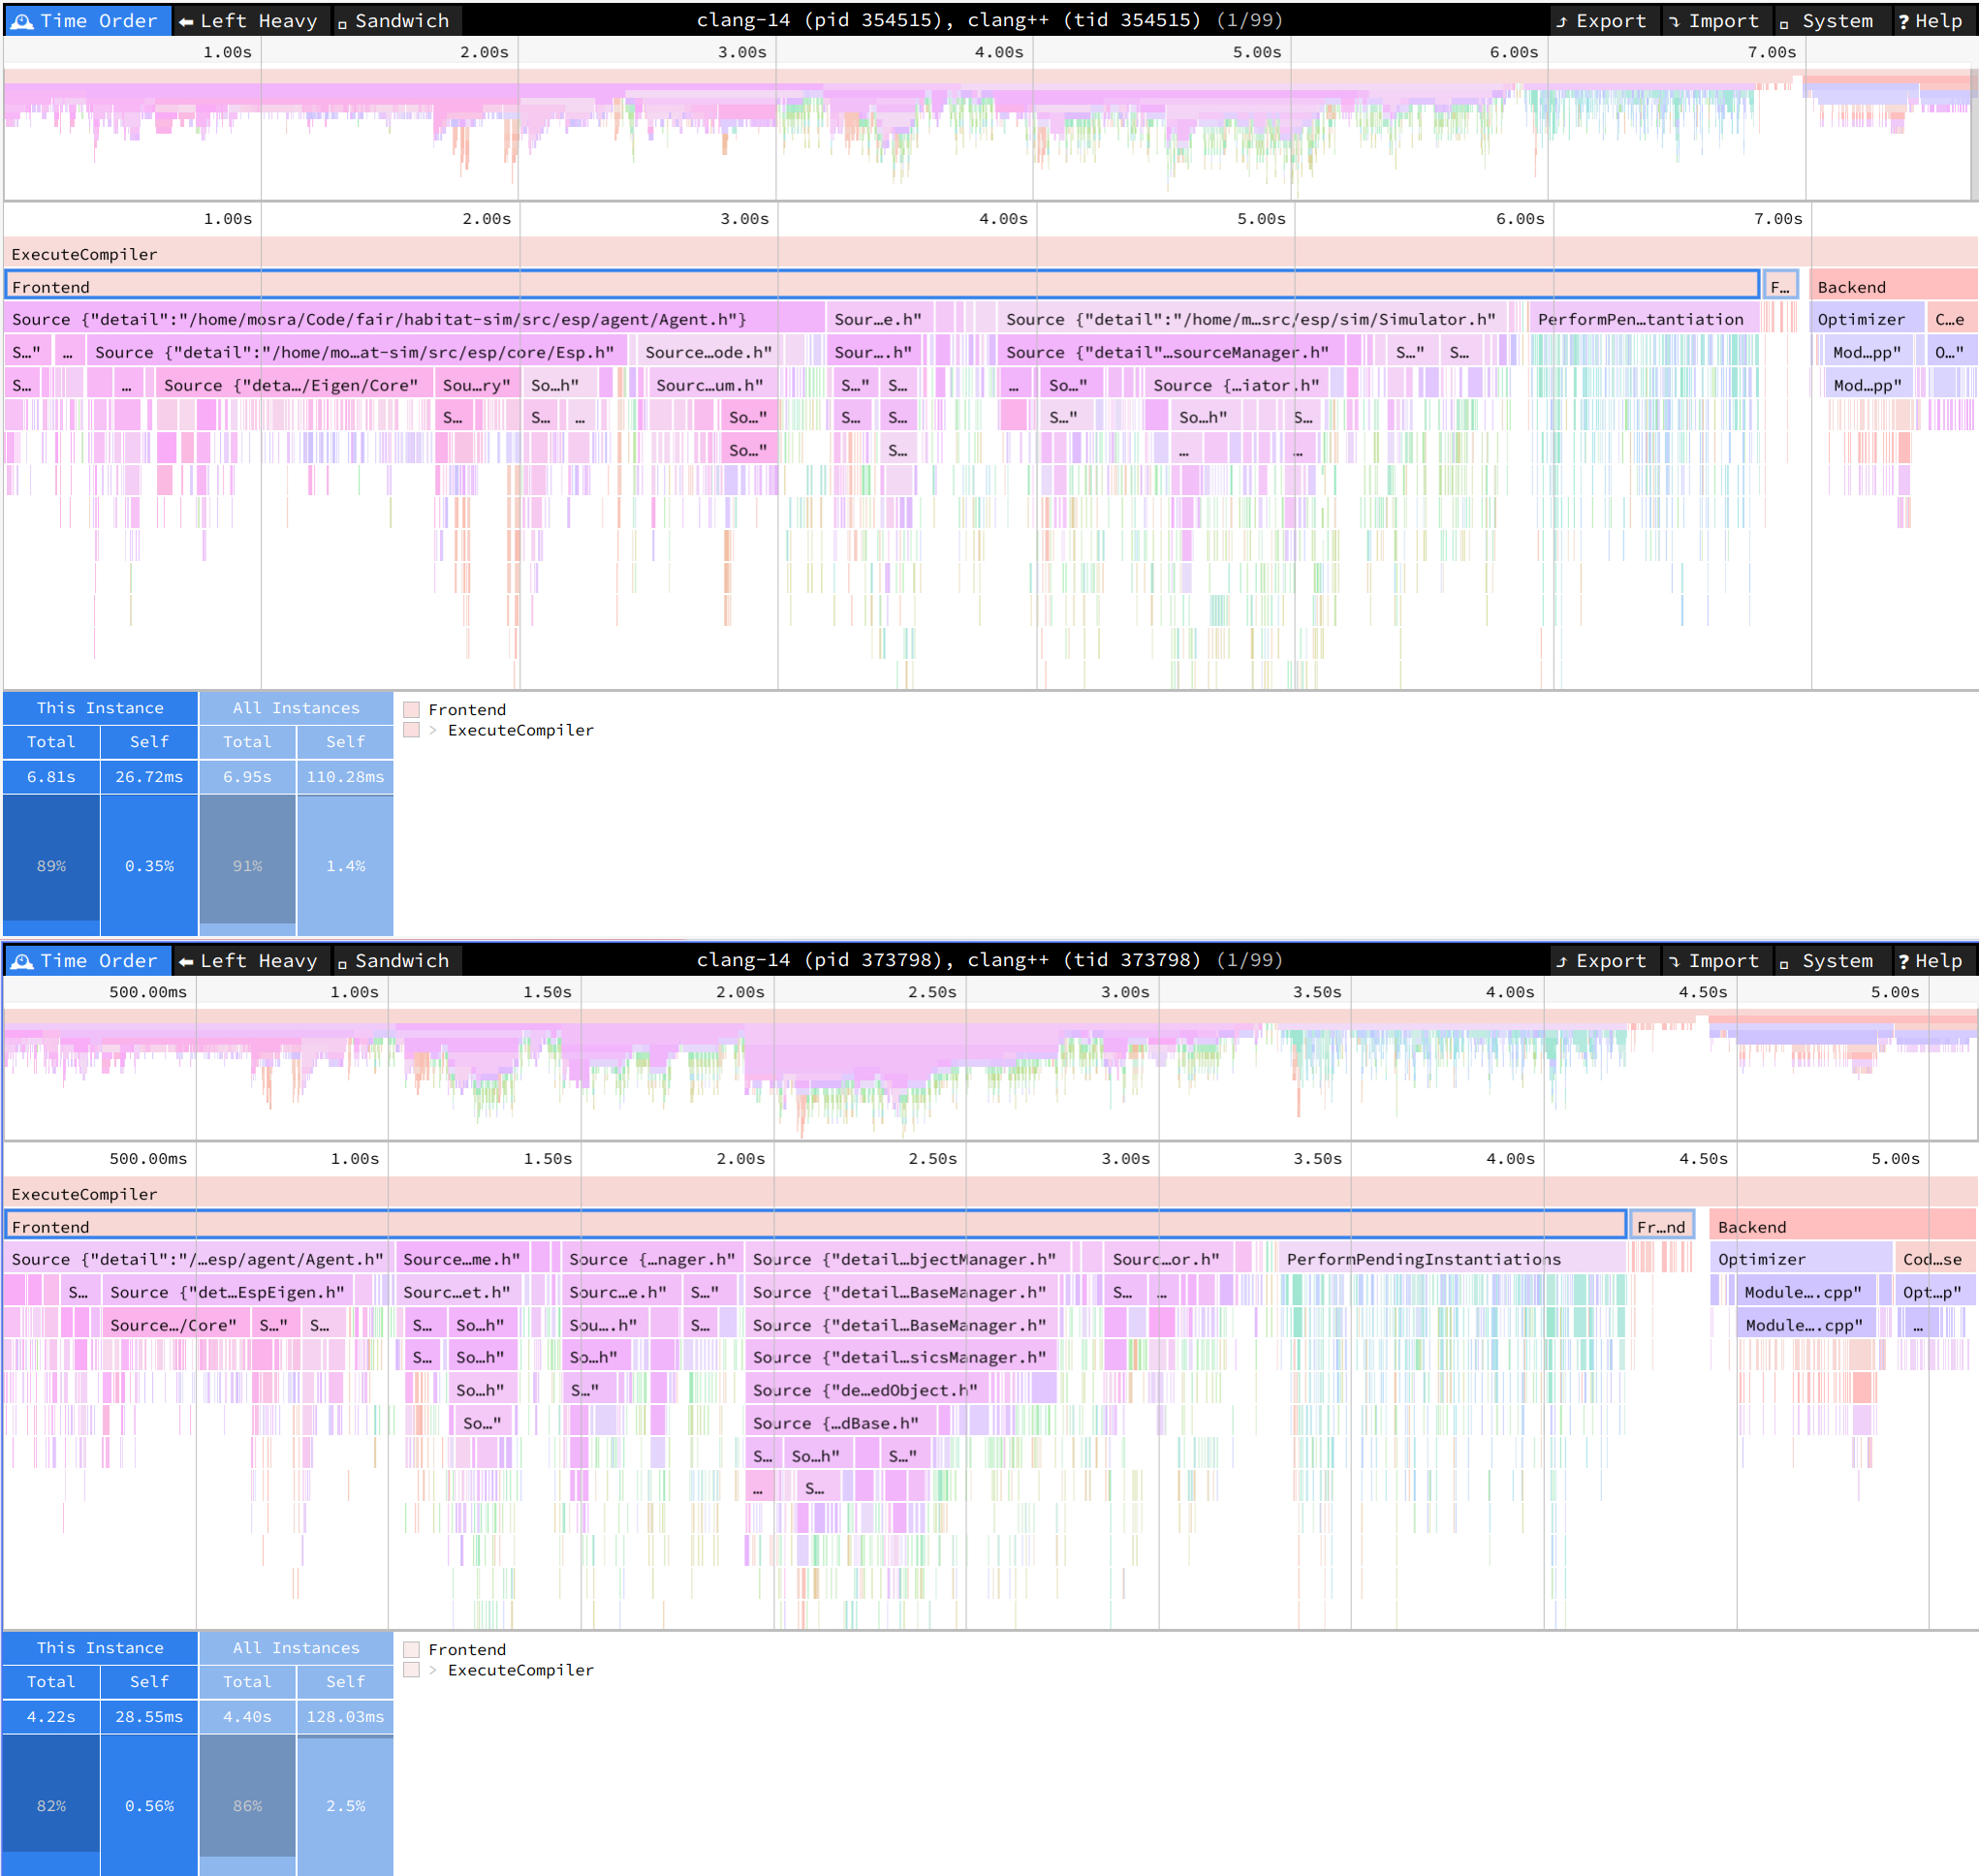Select the esp/agent/Agent.h frame in bottom flamegraph
This screenshot has height=1876, width=1979.
(x=199, y=1259)
